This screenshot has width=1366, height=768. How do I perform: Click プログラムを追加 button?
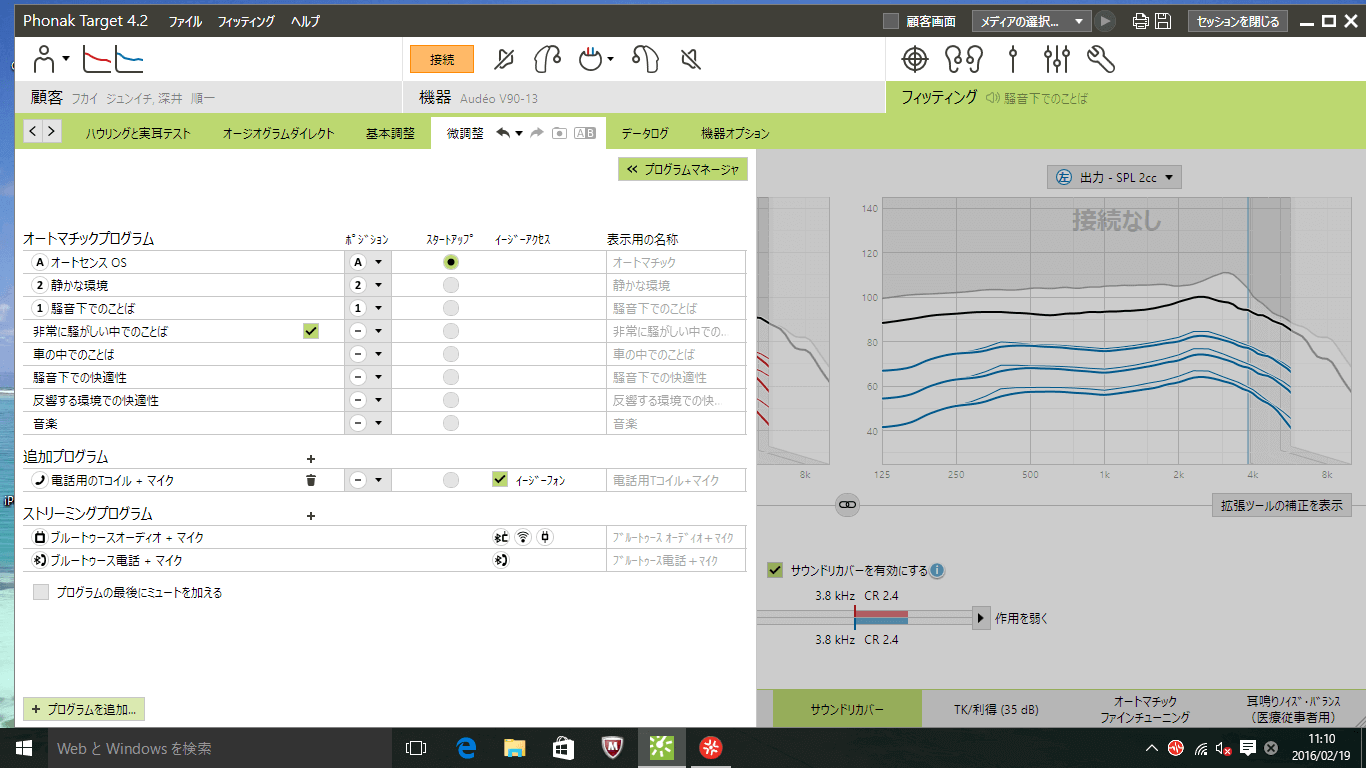point(83,709)
